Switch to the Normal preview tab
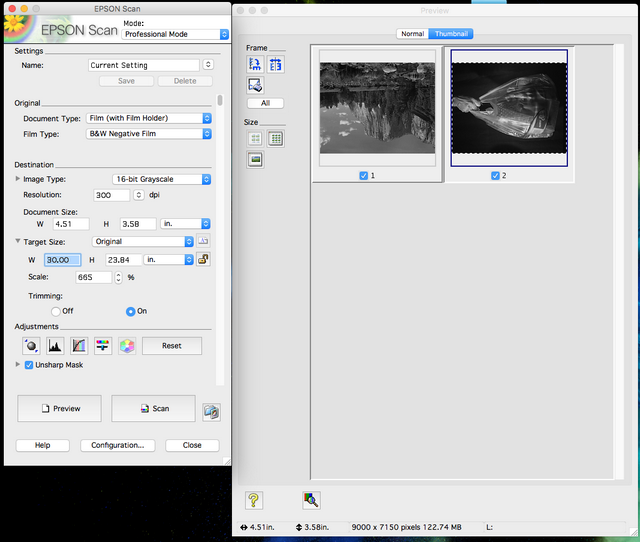The height and width of the screenshot is (542, 640). pos(412,34)
